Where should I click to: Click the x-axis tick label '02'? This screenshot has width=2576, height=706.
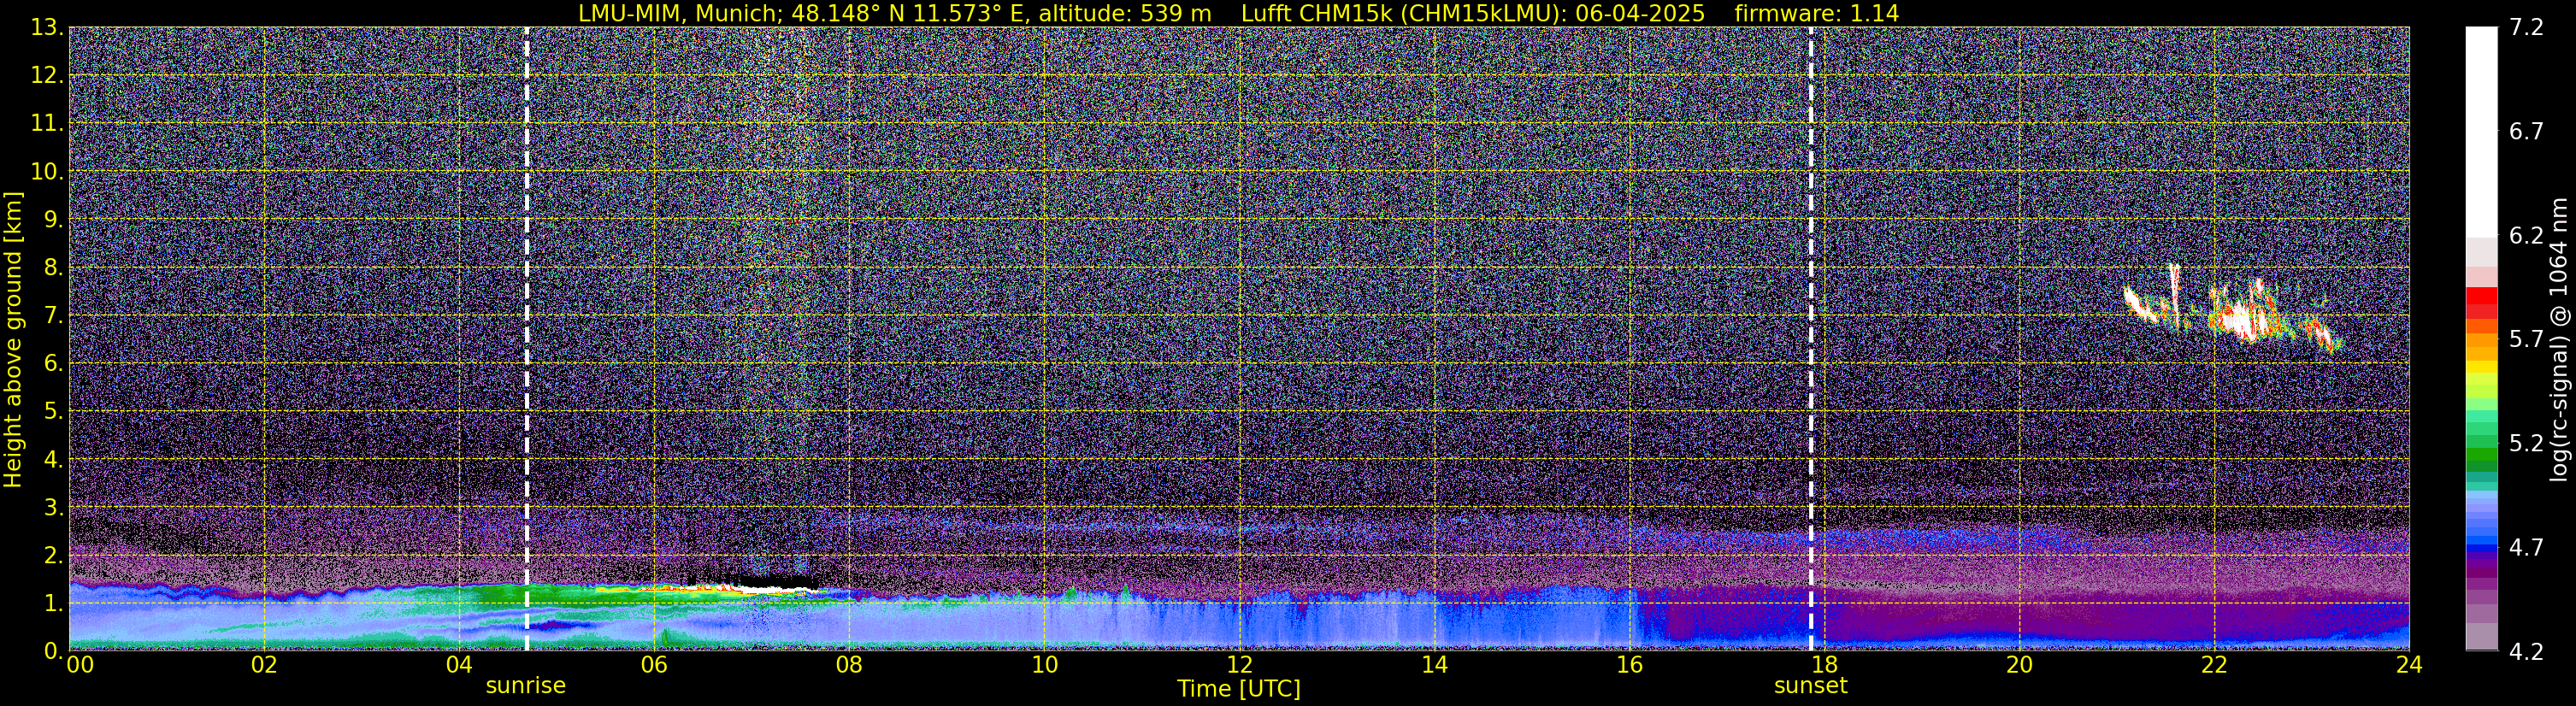[x=264, y=665]
